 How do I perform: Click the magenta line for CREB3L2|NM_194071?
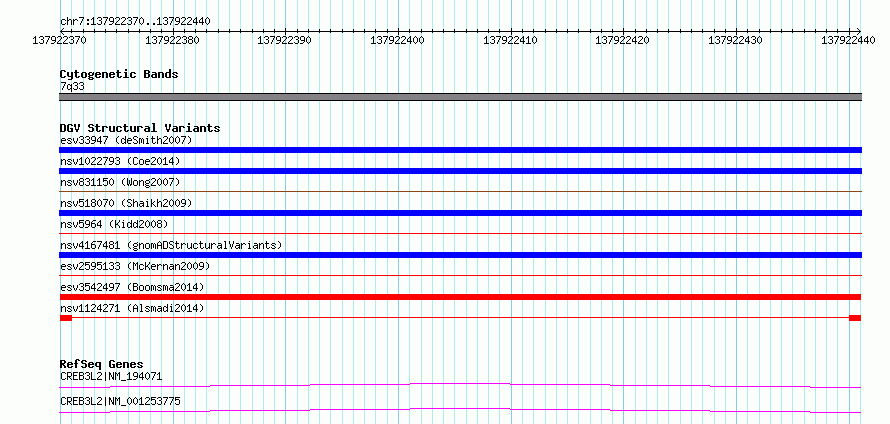pos(460,385)
